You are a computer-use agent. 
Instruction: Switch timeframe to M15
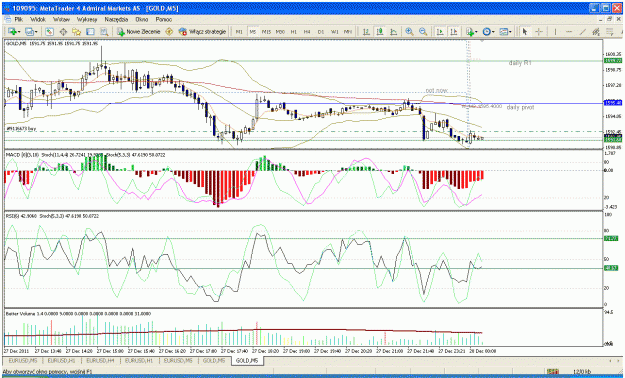click(266, 32)
